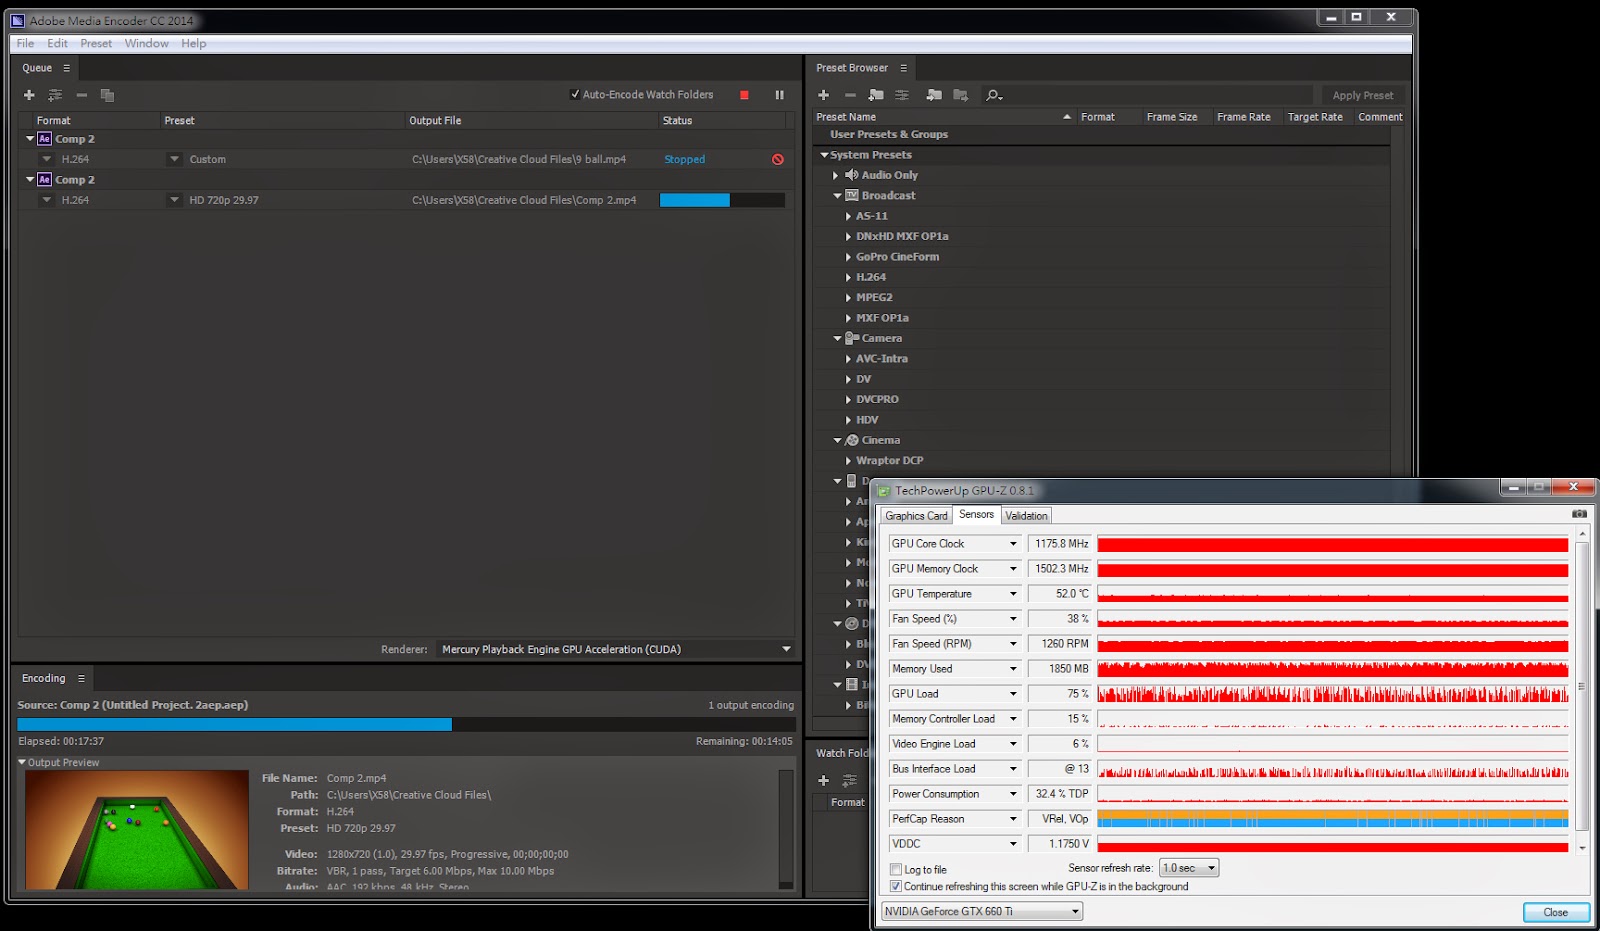The height and width of the screenshot is (931, 1600).
Task: Duplicate the selected Queue item
Action: [107, 95]
